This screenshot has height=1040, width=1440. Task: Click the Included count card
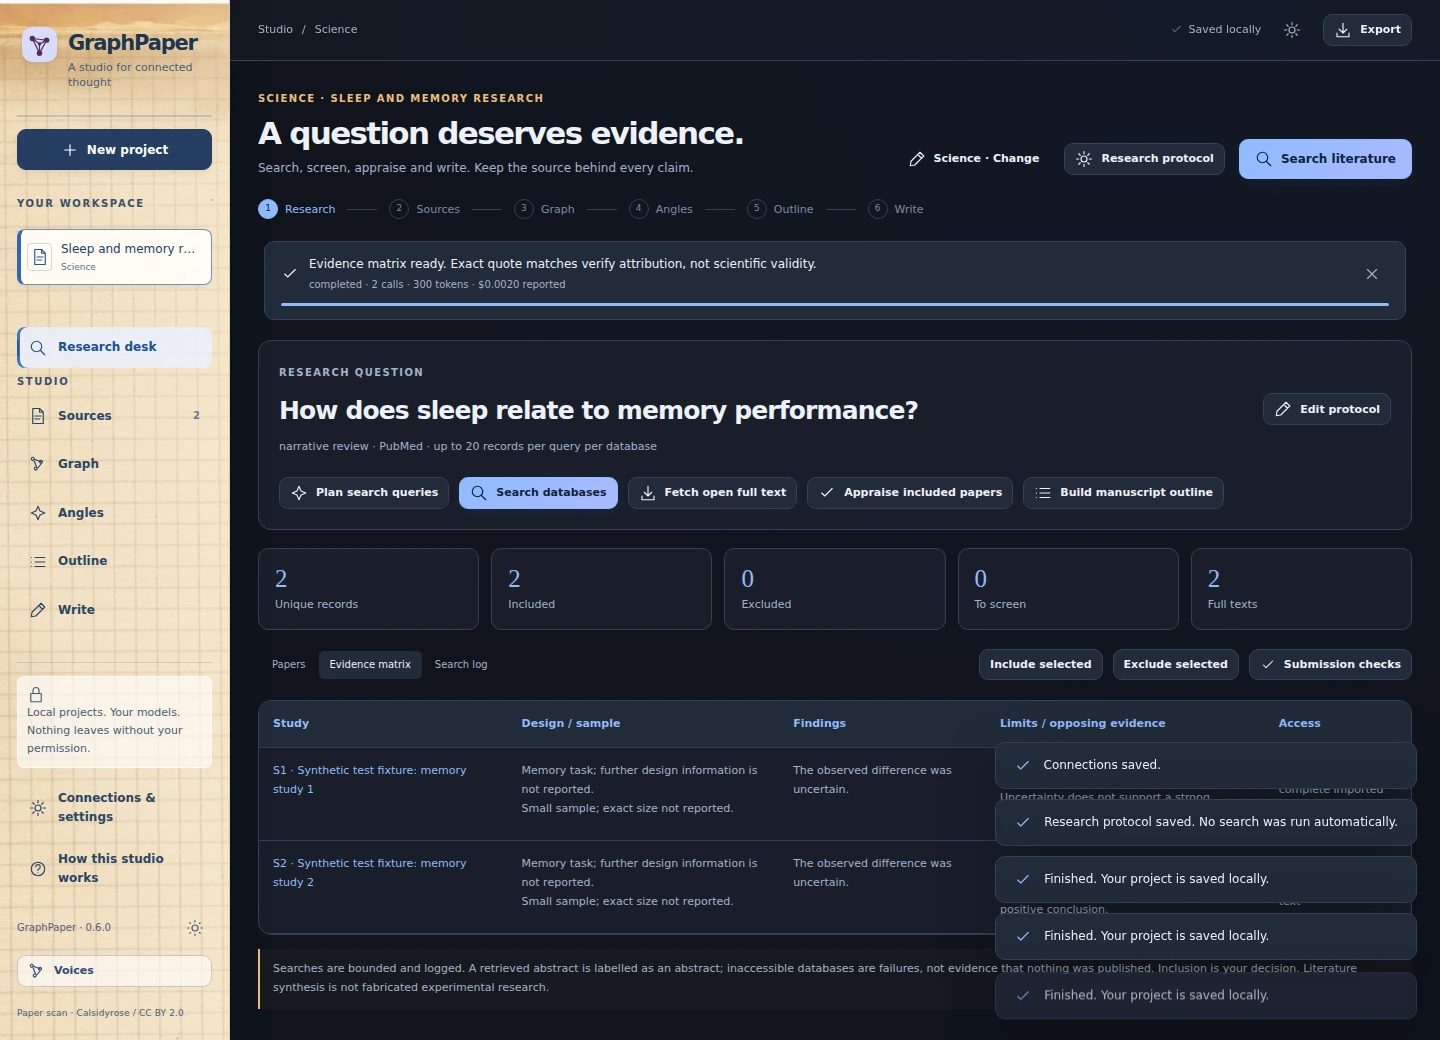[601, 589]
